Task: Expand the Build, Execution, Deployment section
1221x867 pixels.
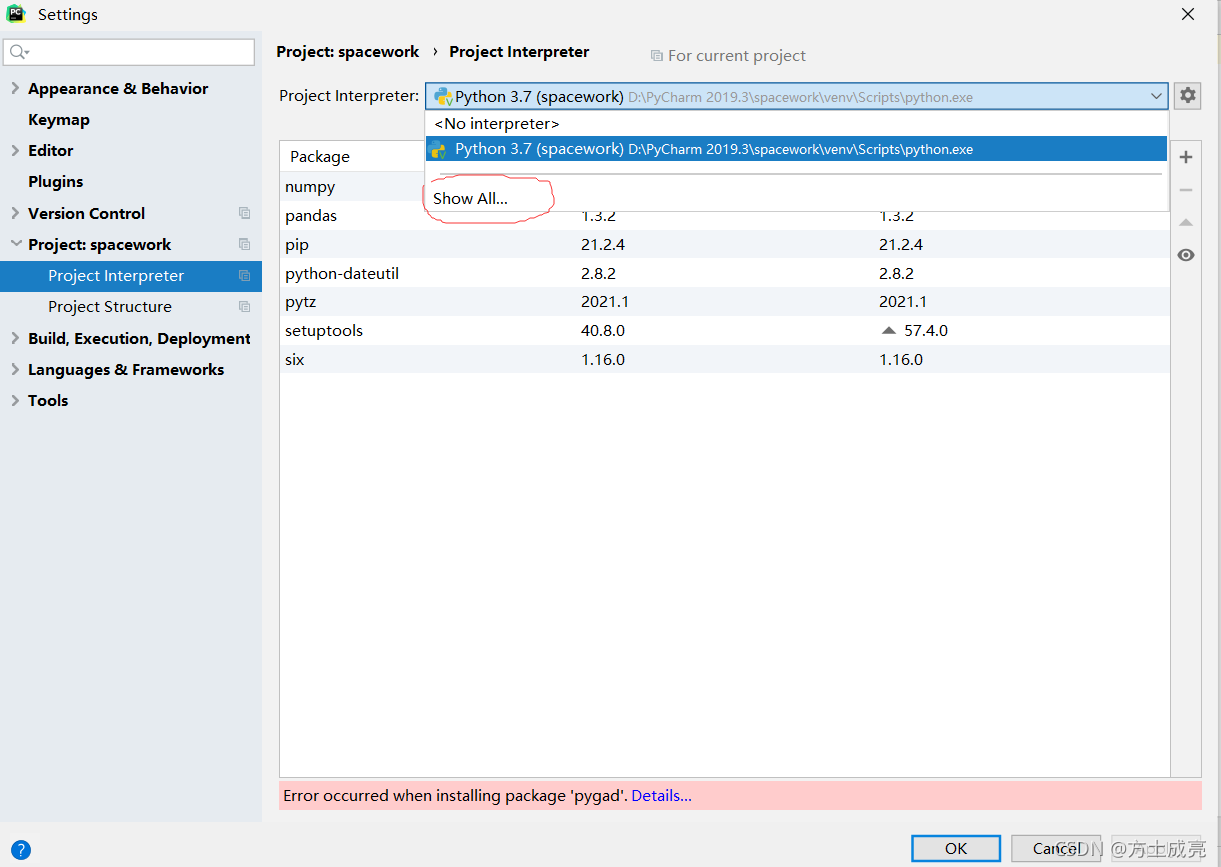Action: 15,338
